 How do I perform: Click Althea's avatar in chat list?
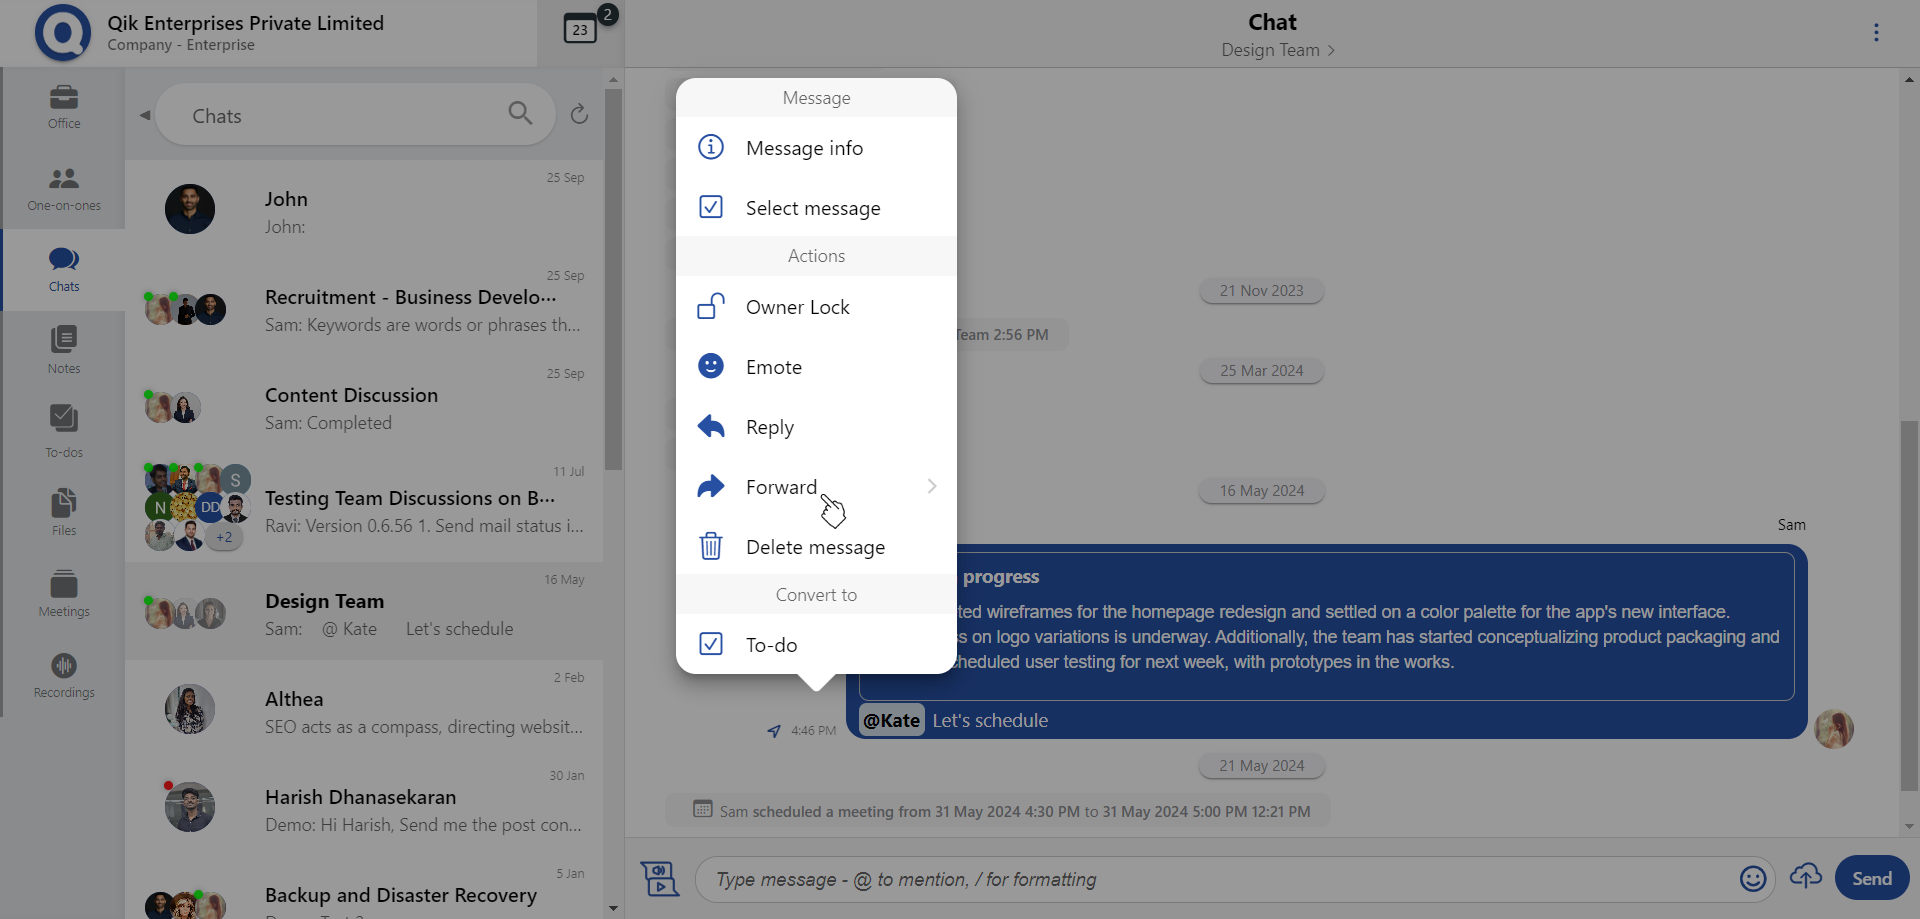pos(190,709)
